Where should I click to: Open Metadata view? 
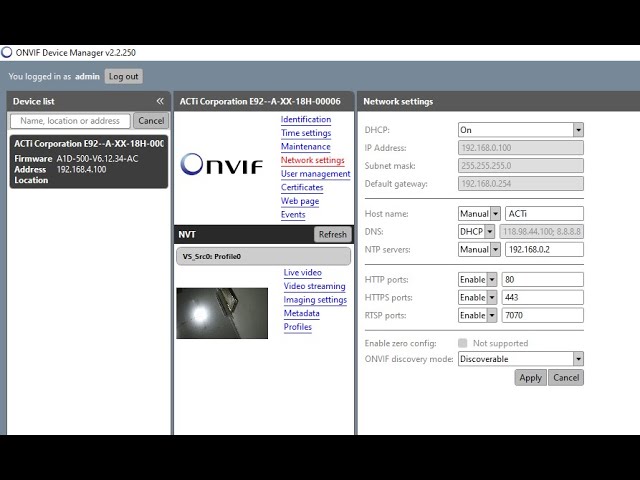(301, 313)
